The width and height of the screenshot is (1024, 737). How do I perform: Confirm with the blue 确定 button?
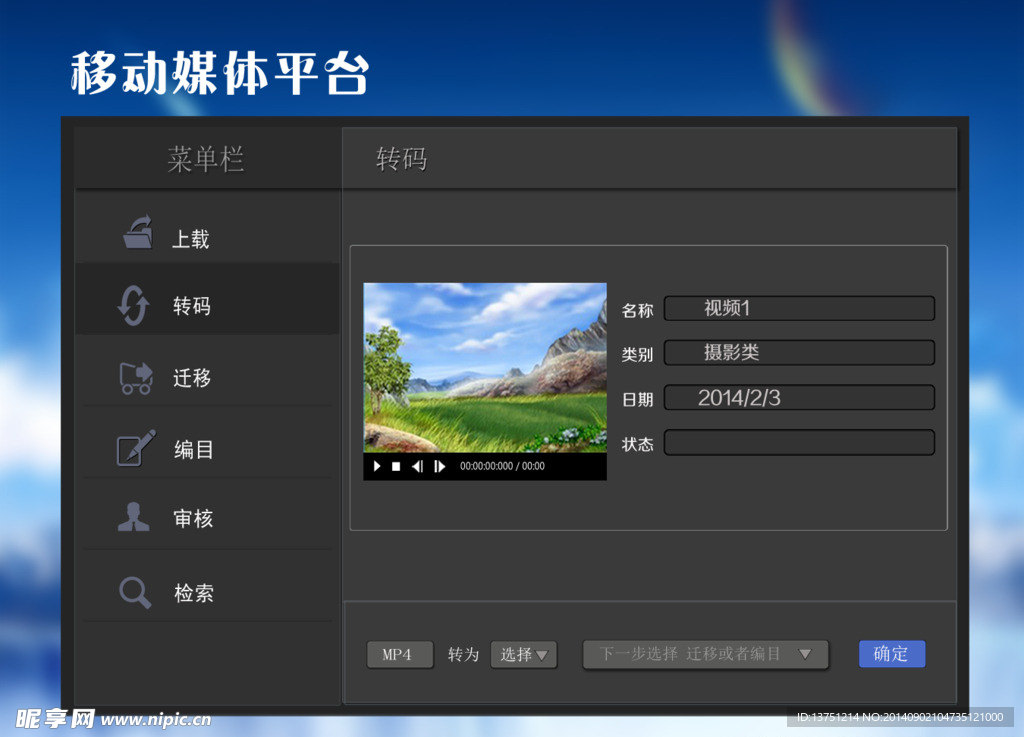pos(891,653)
